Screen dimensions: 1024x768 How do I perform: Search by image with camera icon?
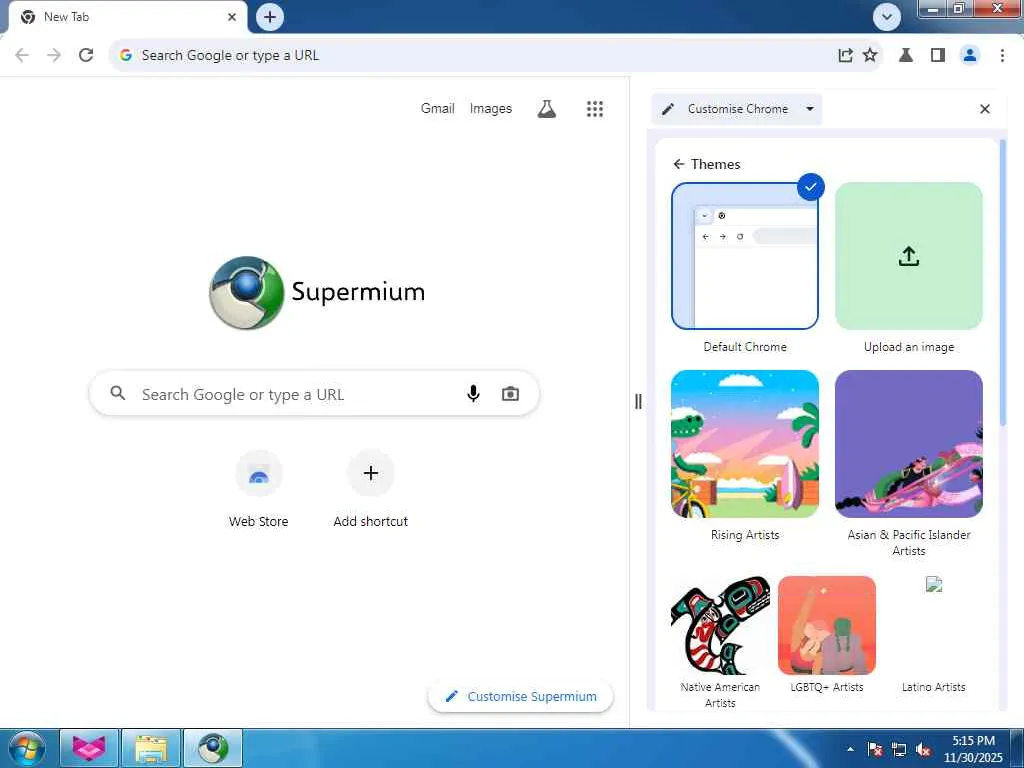pos(510,394)
